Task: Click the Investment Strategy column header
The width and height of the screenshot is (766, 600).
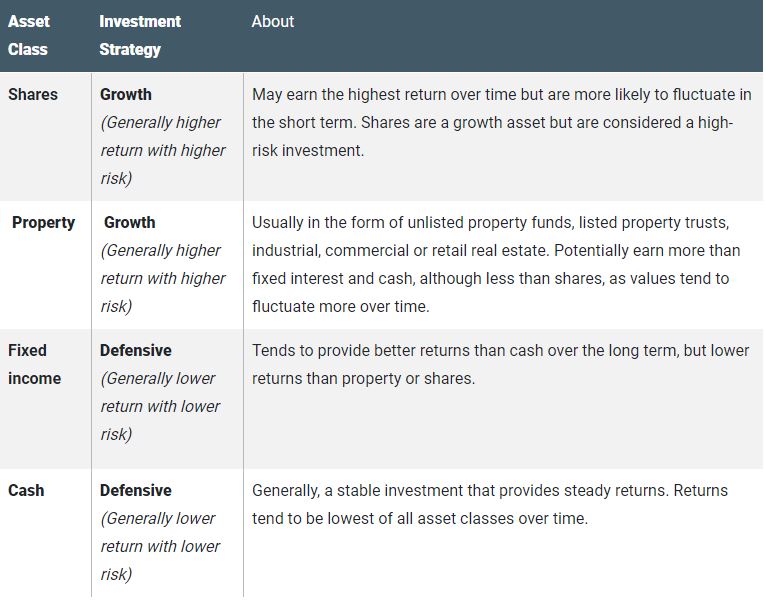Action: (x=140, y=35)
